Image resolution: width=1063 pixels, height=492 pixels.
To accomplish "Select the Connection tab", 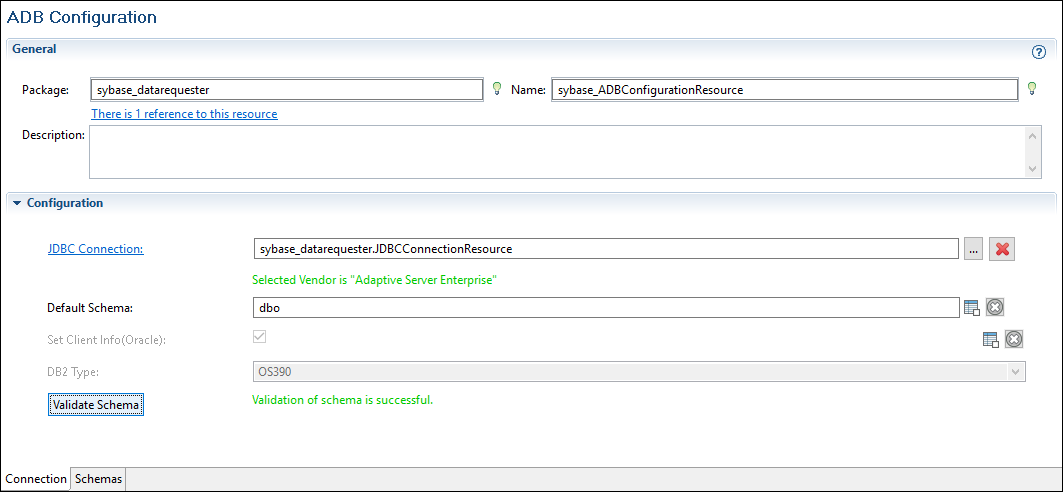I will [36, 478].
